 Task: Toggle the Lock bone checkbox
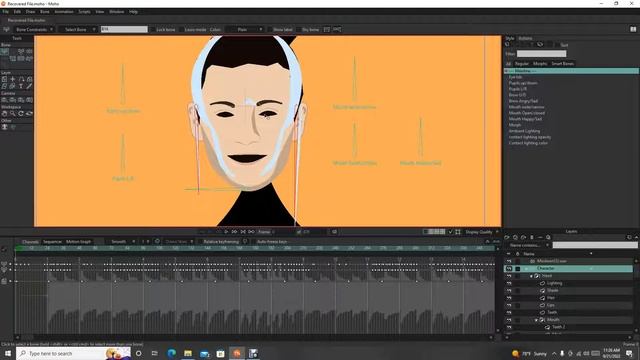point(153,30)
